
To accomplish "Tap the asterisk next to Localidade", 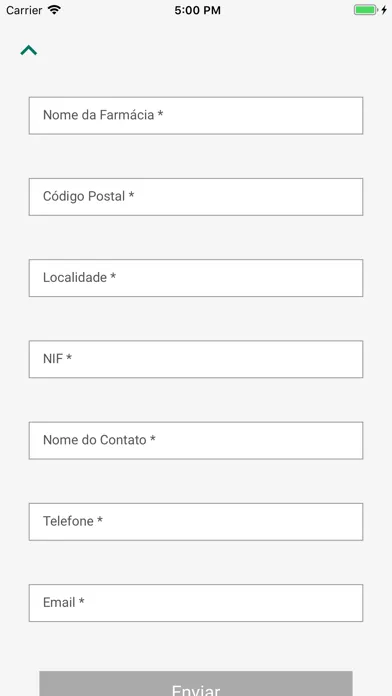I will point(113,276).
